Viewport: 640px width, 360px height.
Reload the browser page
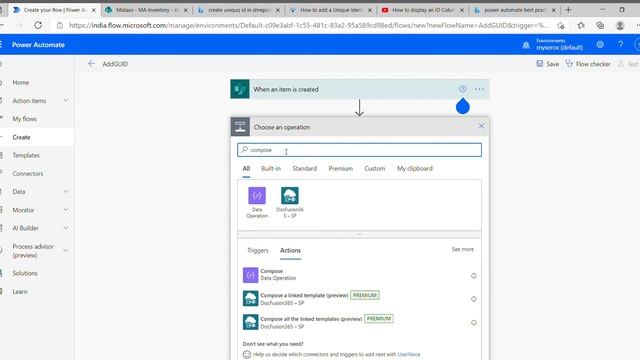[38, 25]
